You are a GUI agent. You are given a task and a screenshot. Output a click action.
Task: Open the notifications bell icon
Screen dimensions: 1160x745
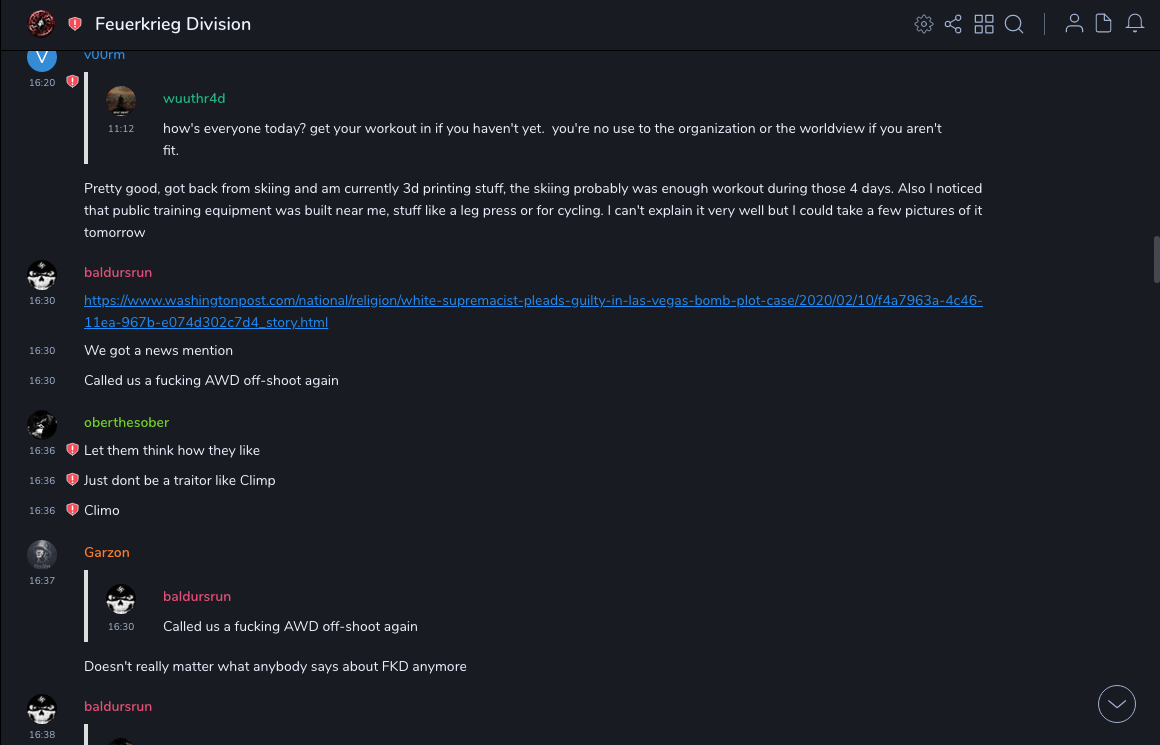(x=1135, y=24)
